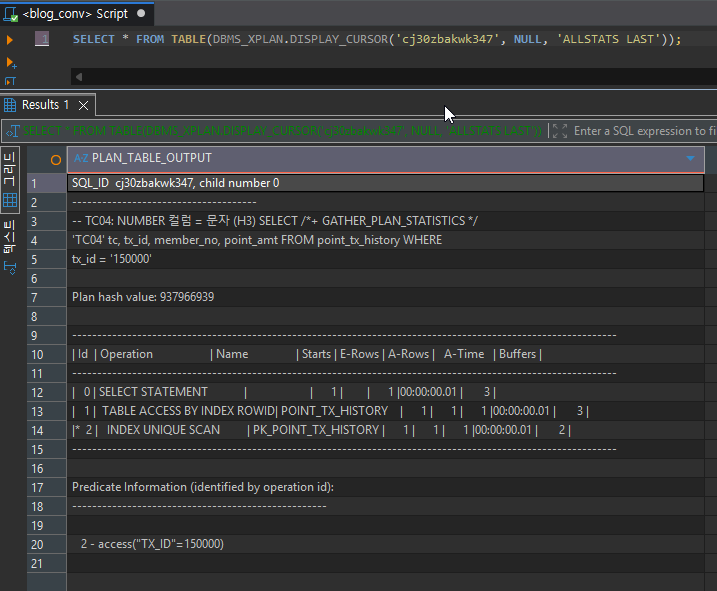This screenshot has width=717, height=591.
Task: Run the SQL statement with the execute arrow
Action: pos(10,40)
